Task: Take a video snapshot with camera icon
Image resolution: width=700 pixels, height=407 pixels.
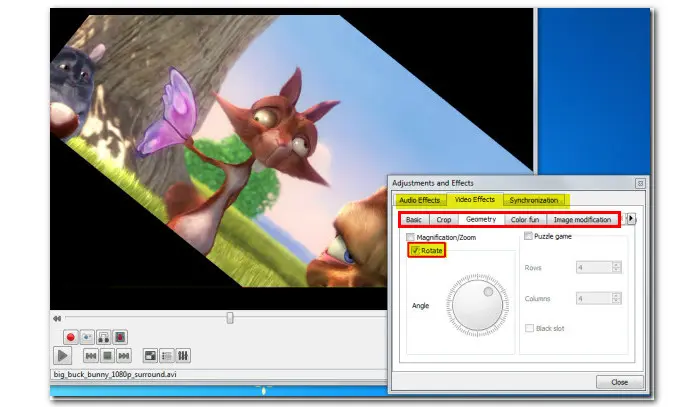Action: 87,337
